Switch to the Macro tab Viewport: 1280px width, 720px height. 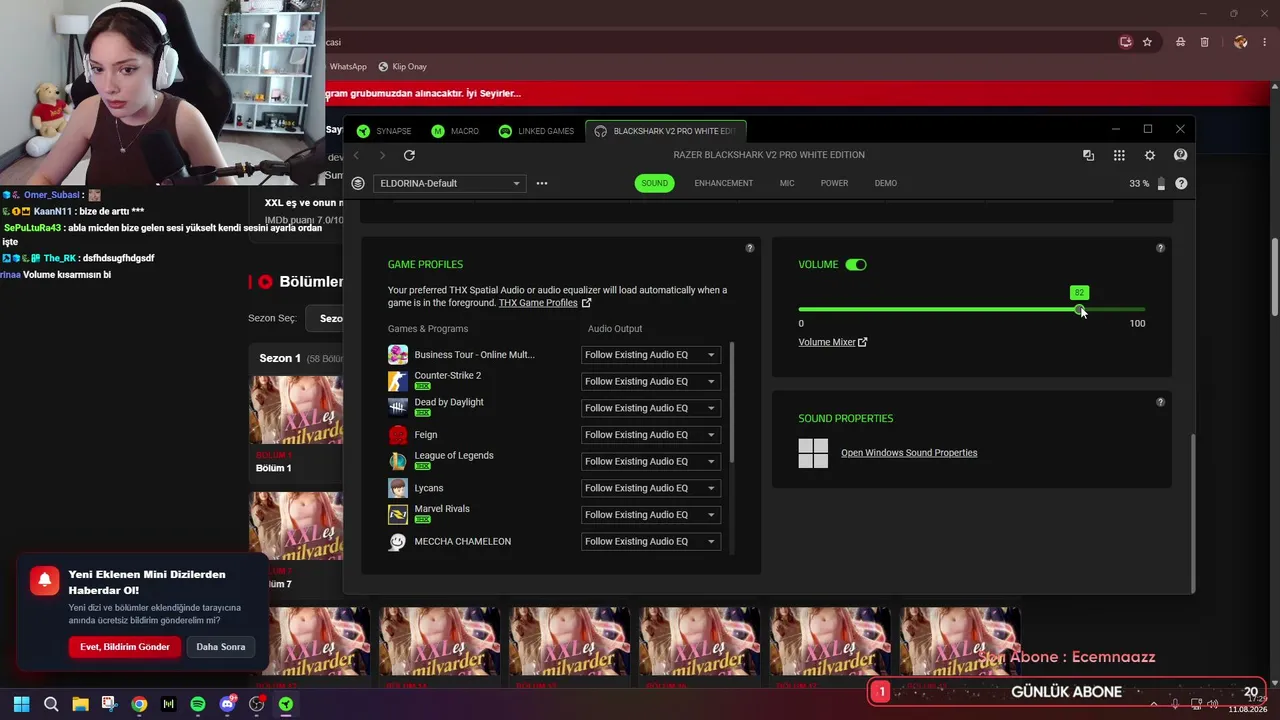tap(455, 131)
